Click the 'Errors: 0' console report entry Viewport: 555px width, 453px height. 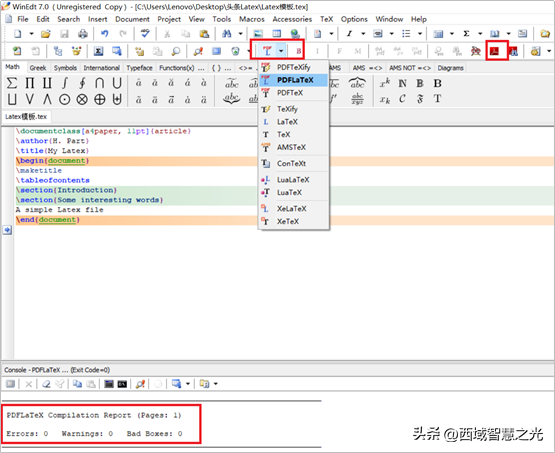(27, 434)
